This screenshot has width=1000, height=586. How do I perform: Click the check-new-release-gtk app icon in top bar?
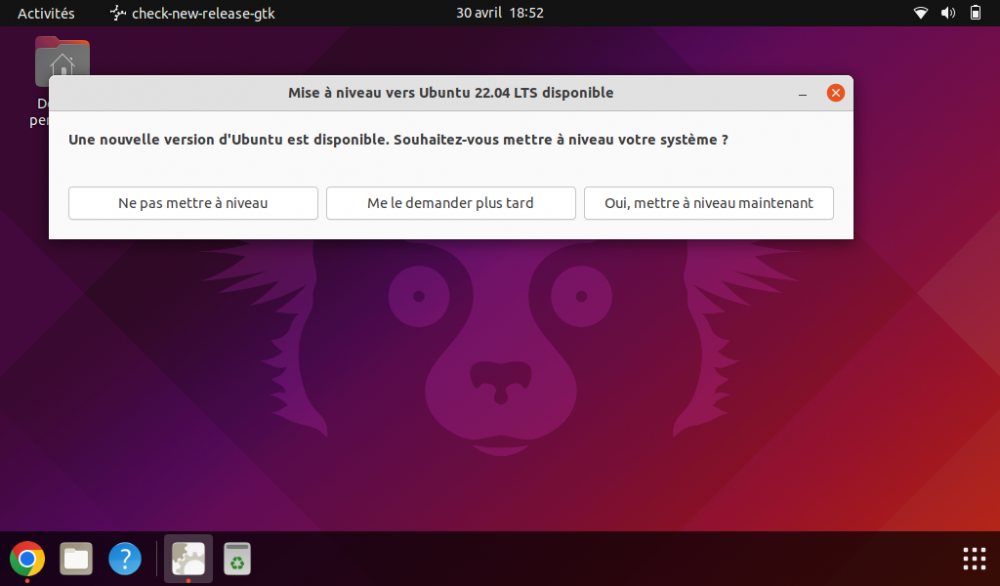coord(117,13)
